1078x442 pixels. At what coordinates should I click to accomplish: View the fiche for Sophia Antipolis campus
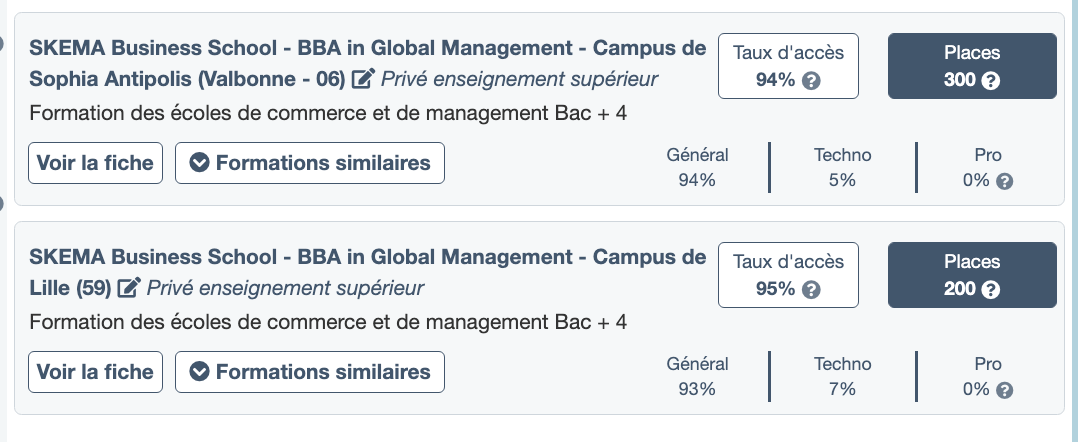tap(96, 163)
